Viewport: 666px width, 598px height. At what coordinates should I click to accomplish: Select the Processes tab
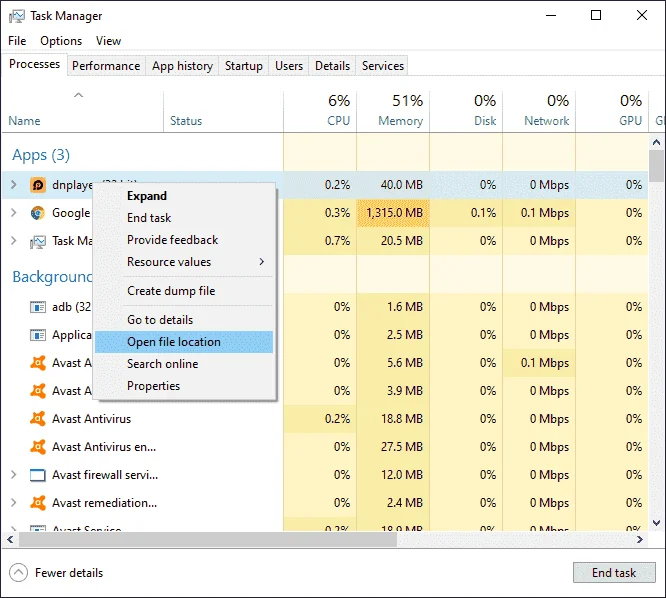click(x=34, y=64)
